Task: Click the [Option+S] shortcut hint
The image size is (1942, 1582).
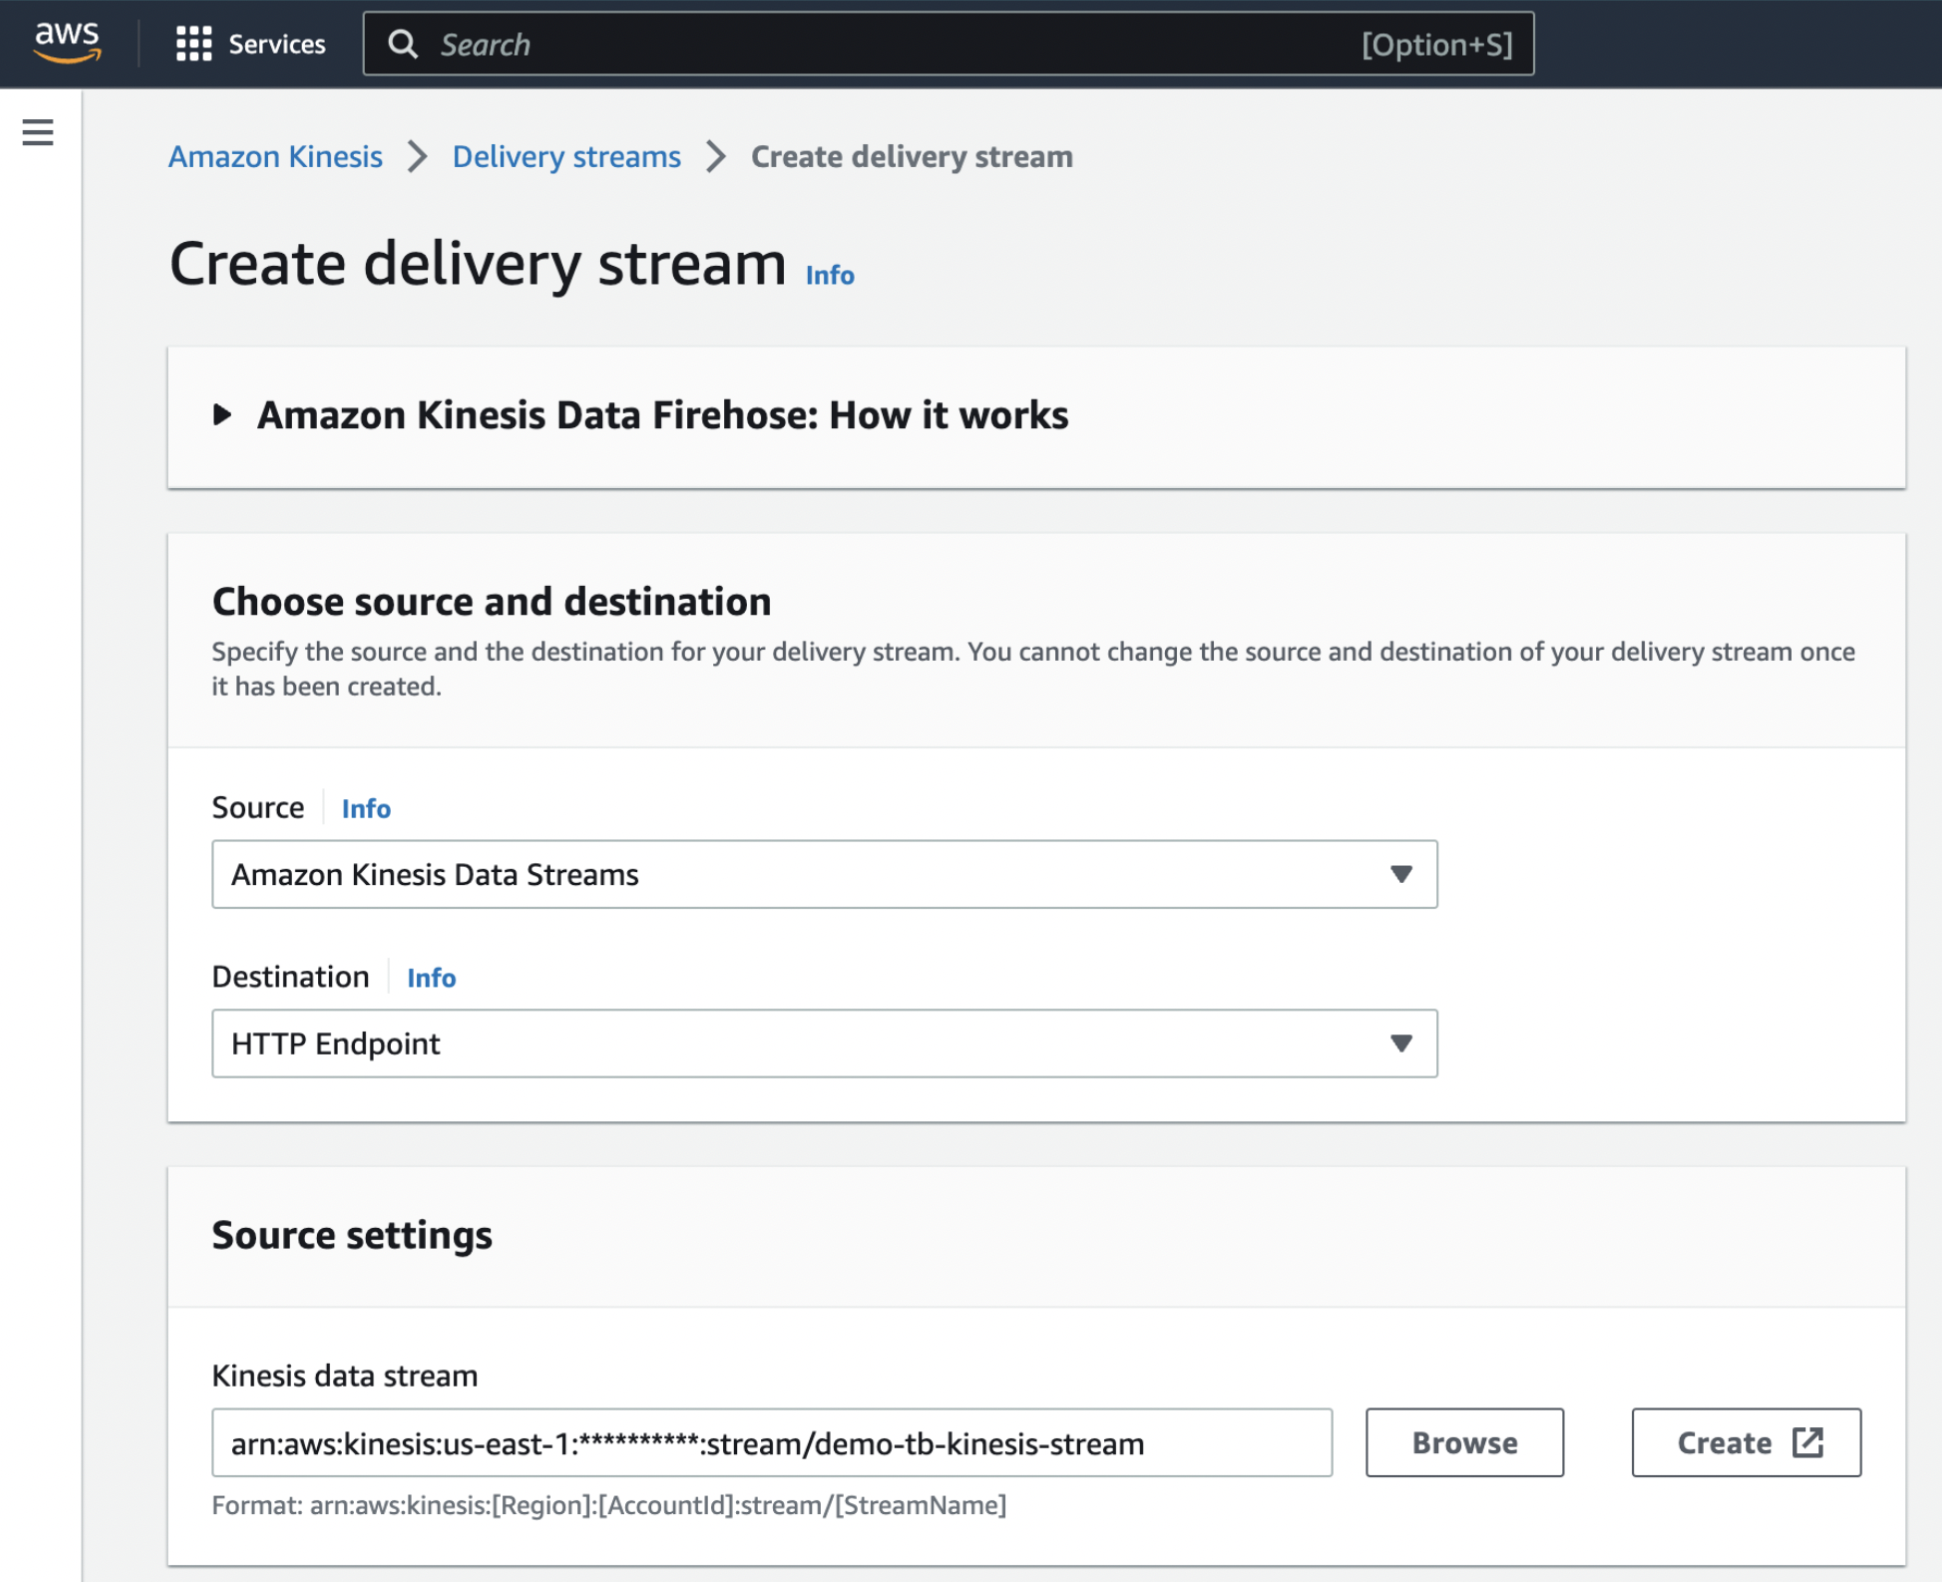Action: [1437, 44]
